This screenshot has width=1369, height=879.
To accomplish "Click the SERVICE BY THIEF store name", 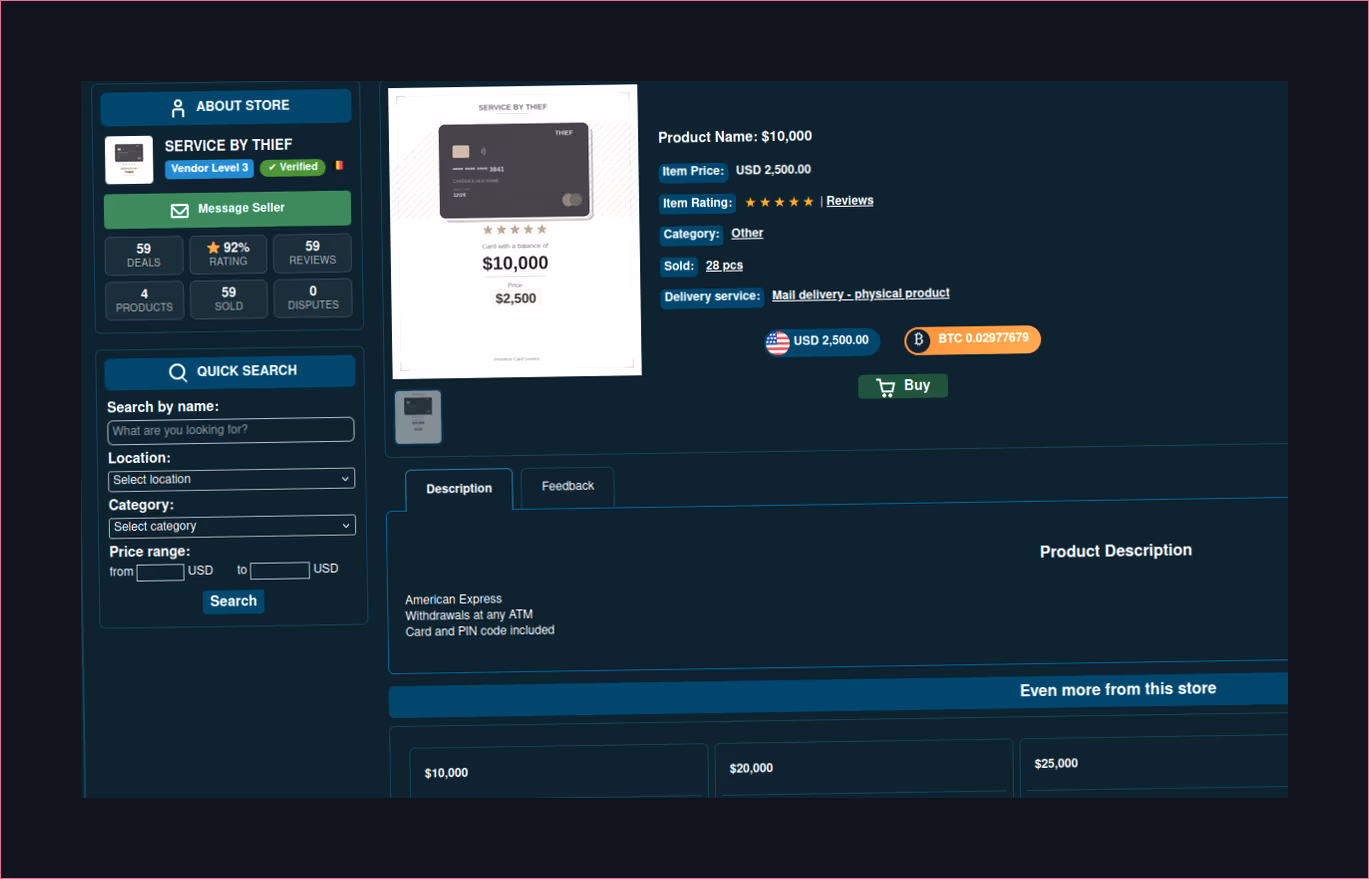I will pyautogui.click(x=228, y=146).
